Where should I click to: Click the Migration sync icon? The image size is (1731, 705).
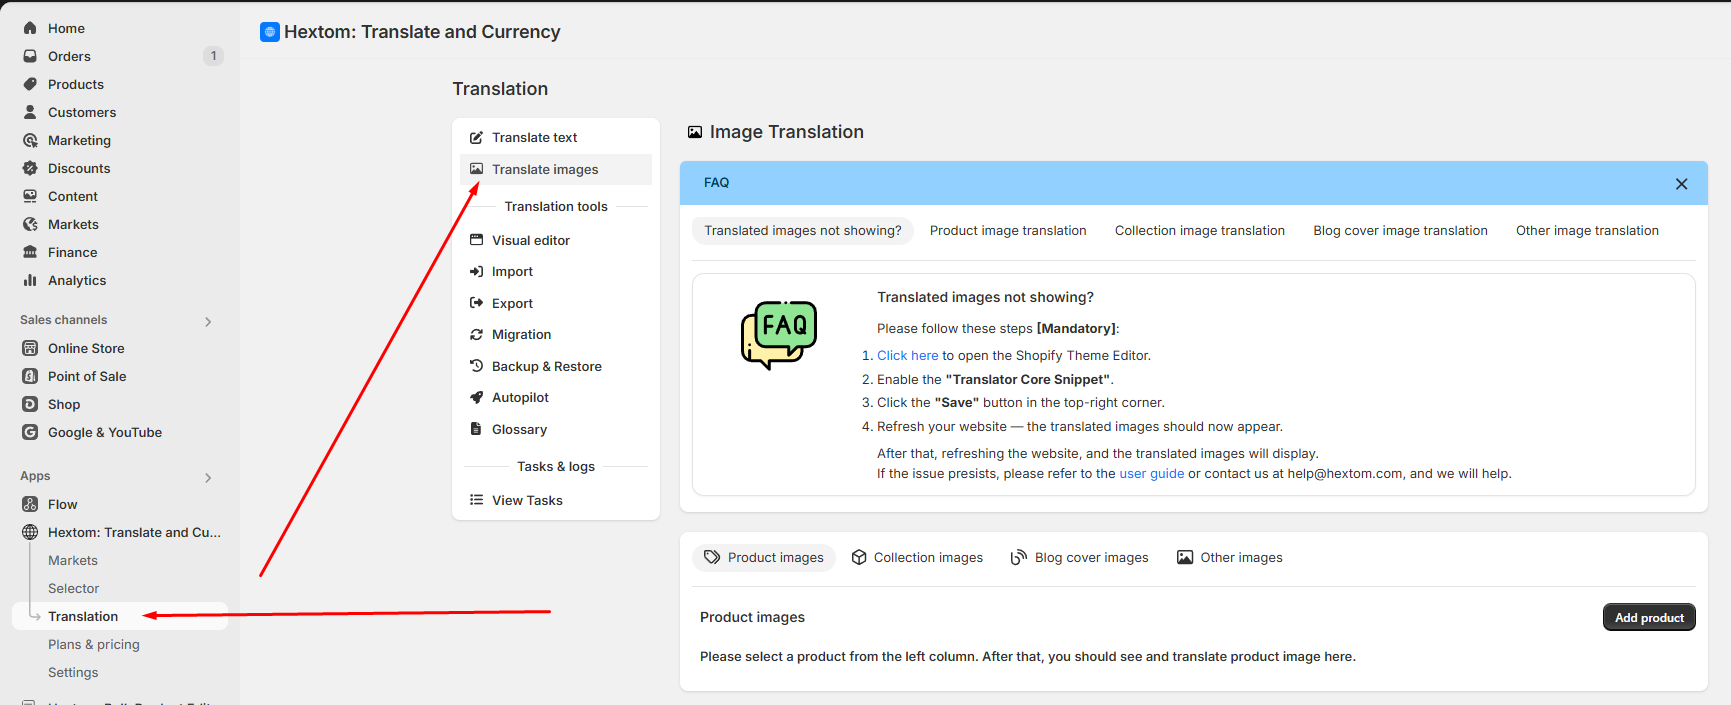pos(477,334)
